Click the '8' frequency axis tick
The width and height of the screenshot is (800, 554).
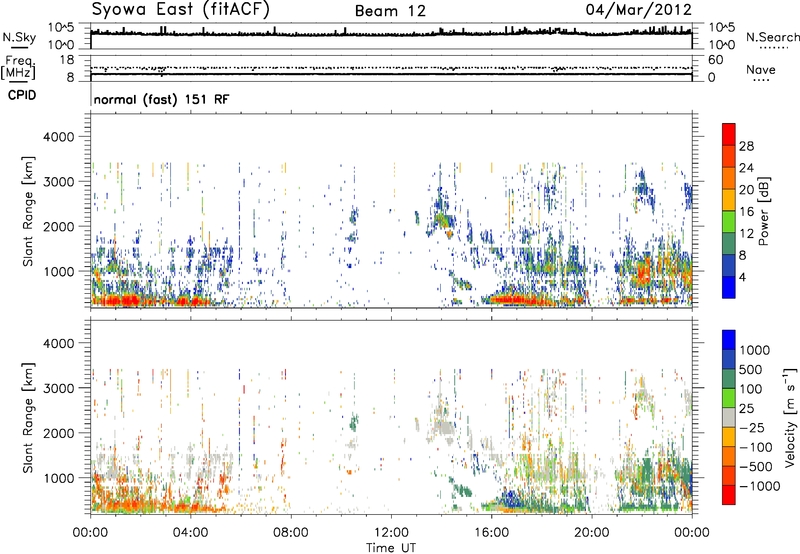(70, 77)
